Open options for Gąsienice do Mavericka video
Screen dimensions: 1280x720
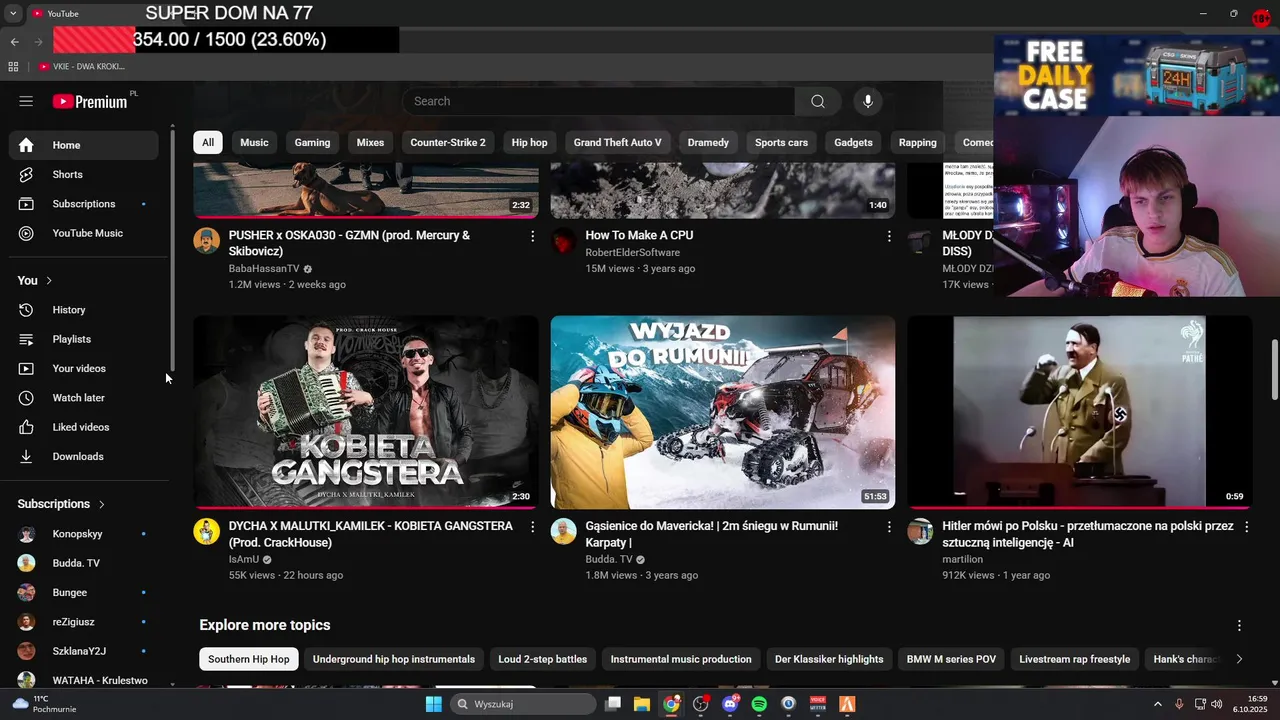889,526
